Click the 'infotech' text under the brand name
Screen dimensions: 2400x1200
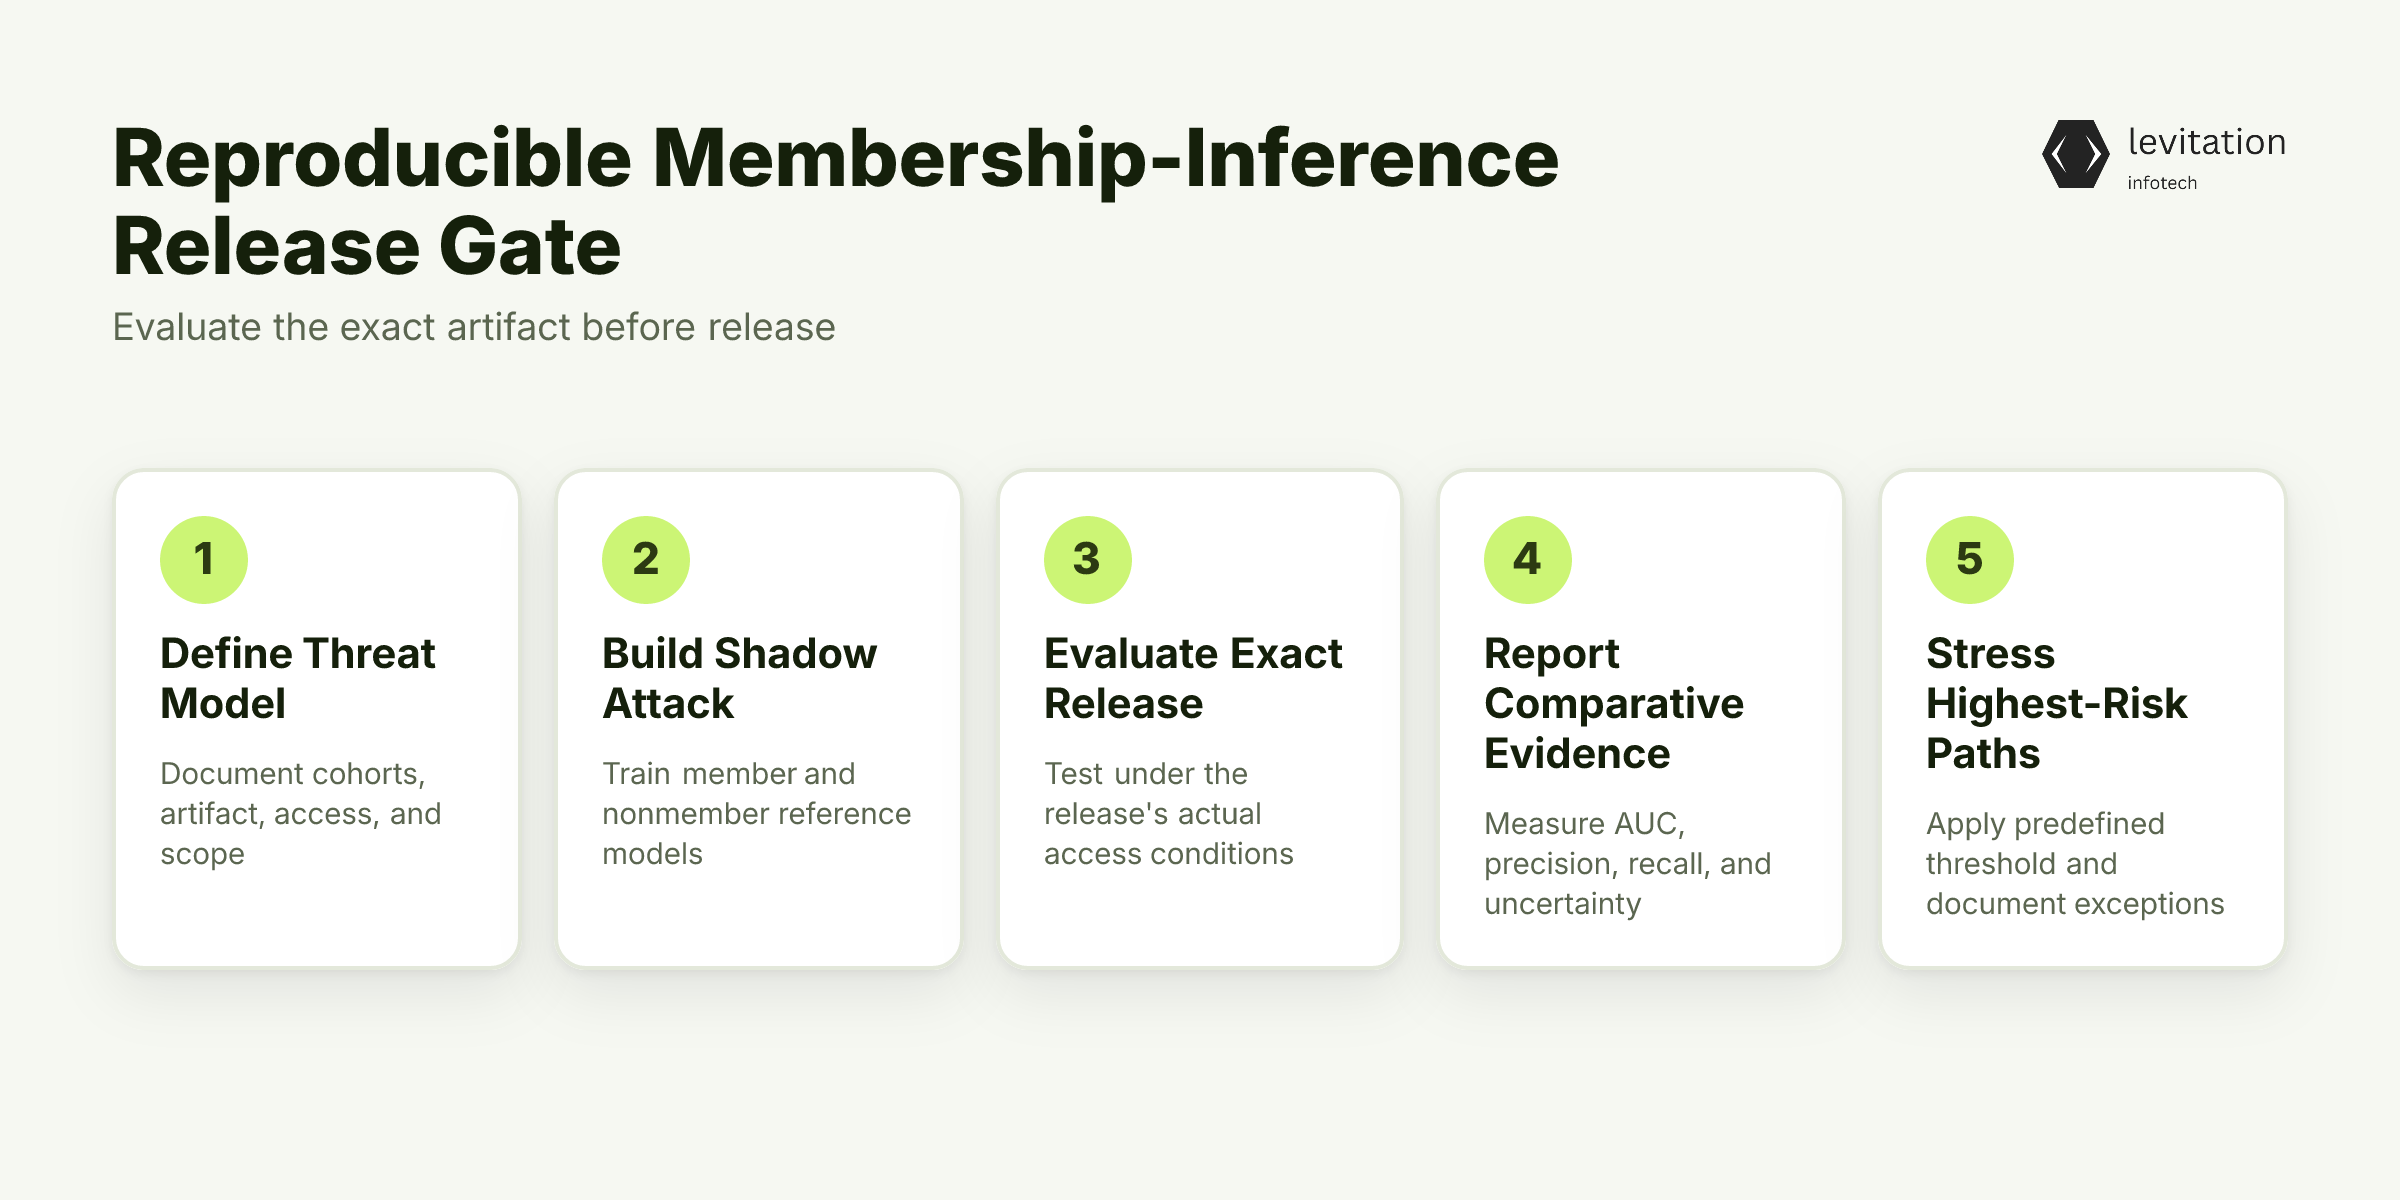point(2162,183)
